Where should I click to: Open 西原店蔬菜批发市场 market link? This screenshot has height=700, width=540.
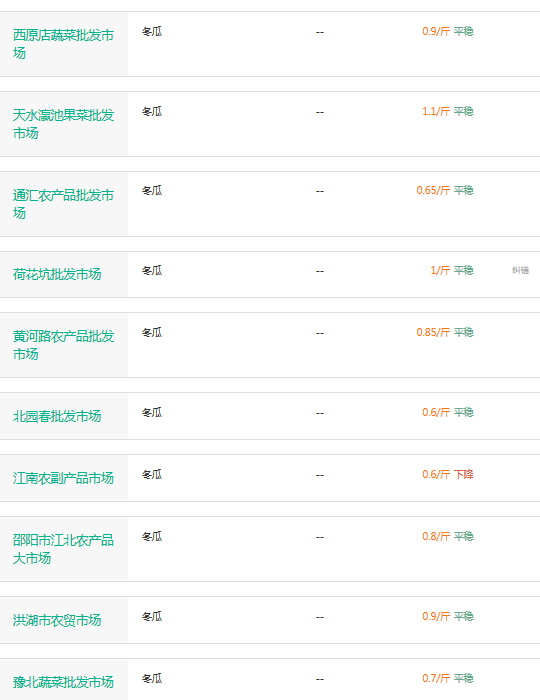coord(63,44)
